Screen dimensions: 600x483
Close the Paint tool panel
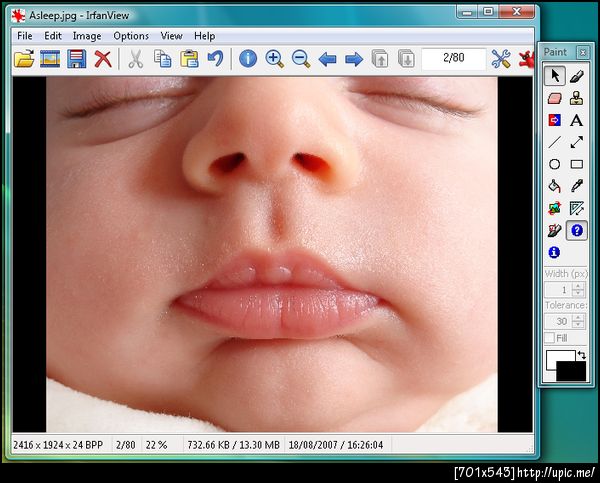583,52
